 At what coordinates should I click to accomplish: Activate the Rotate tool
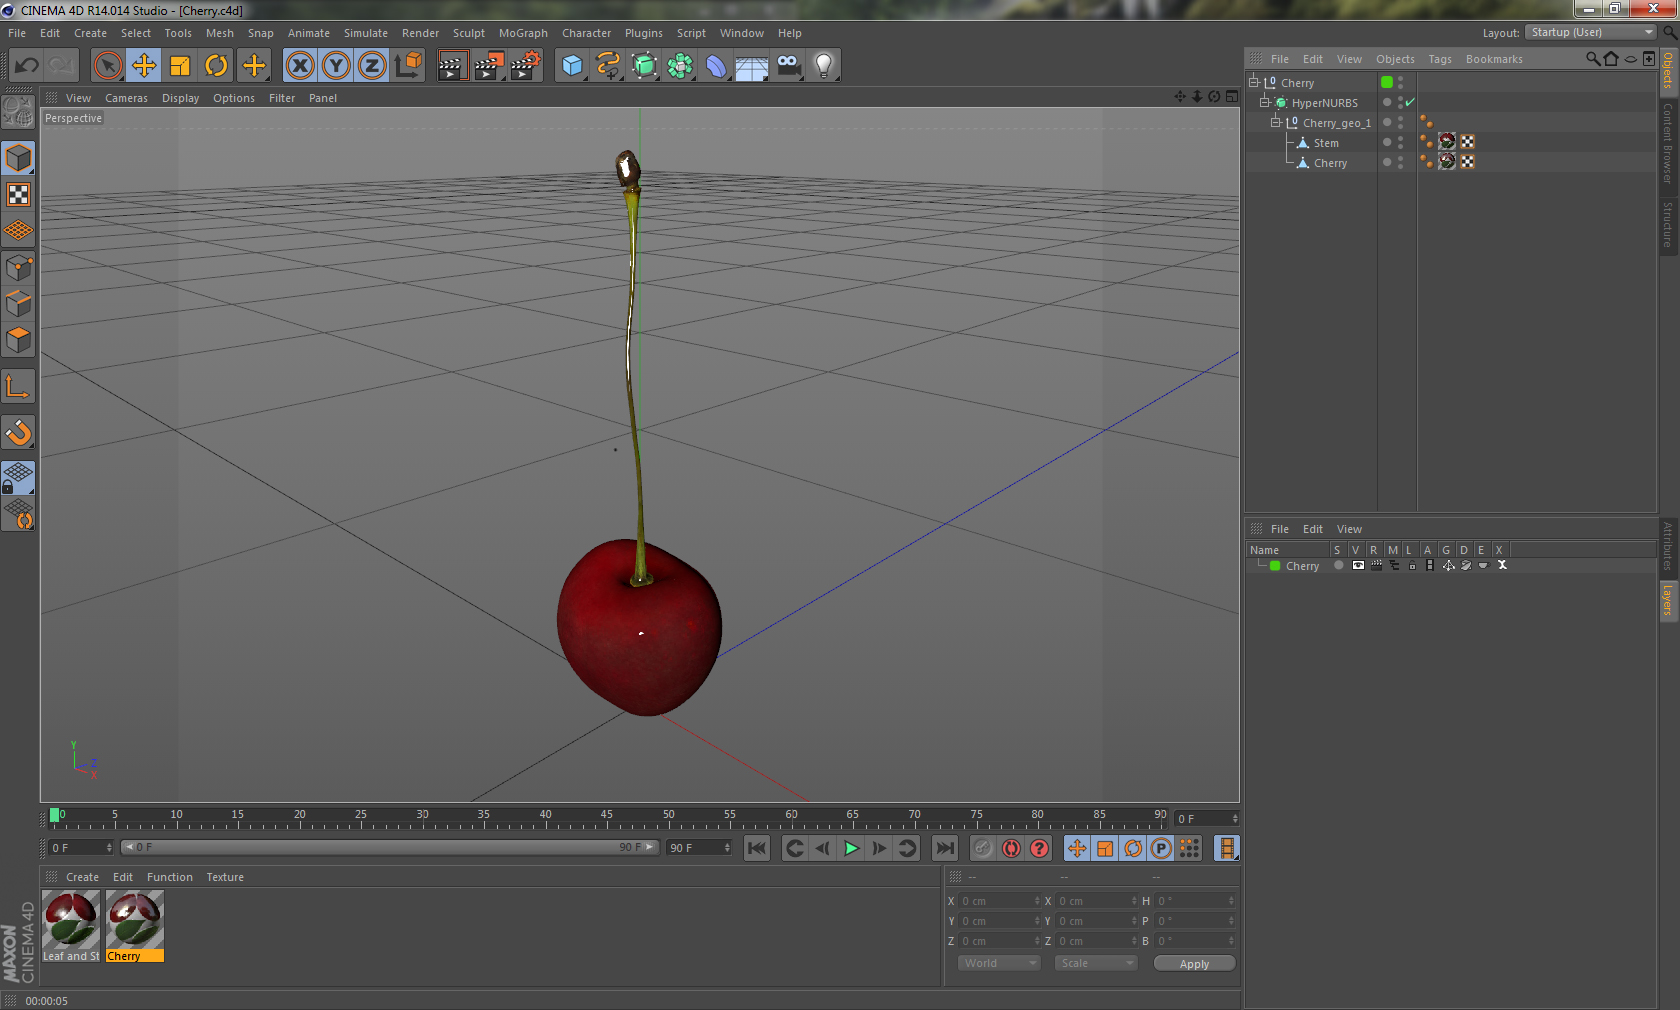(x=216, y=66)
